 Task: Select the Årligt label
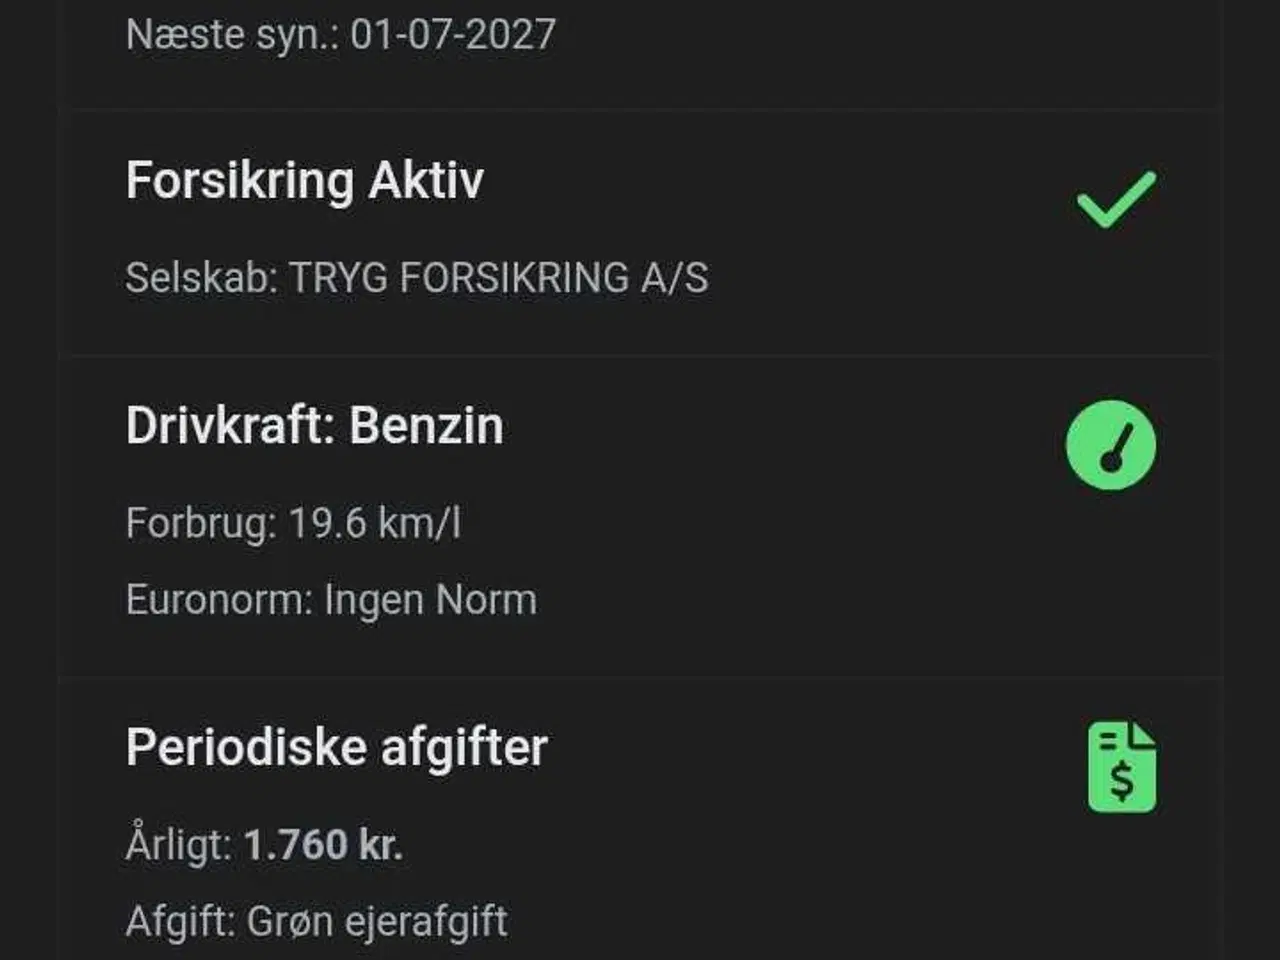pyautogui.click(x=179, y=845)
